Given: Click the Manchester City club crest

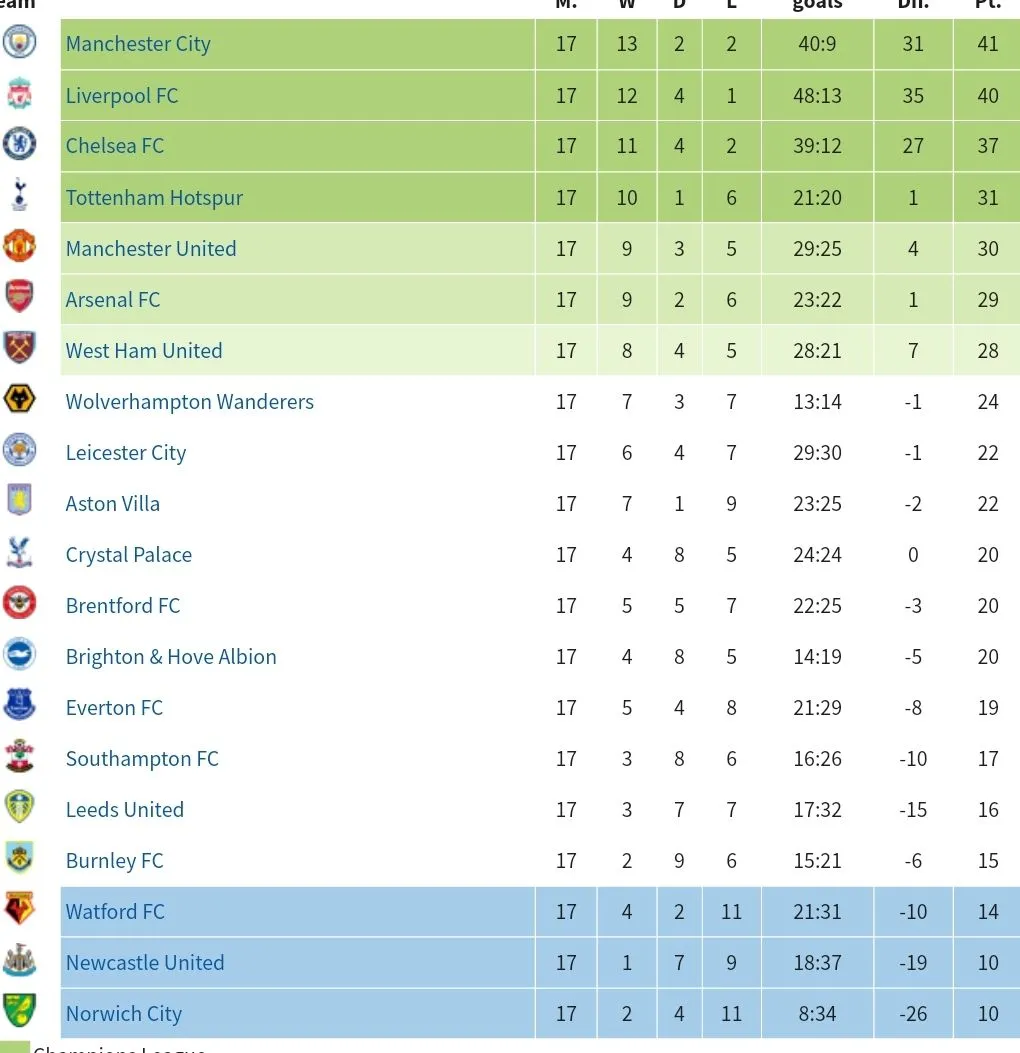Looking at the screenshot, I should coord(19,42).
